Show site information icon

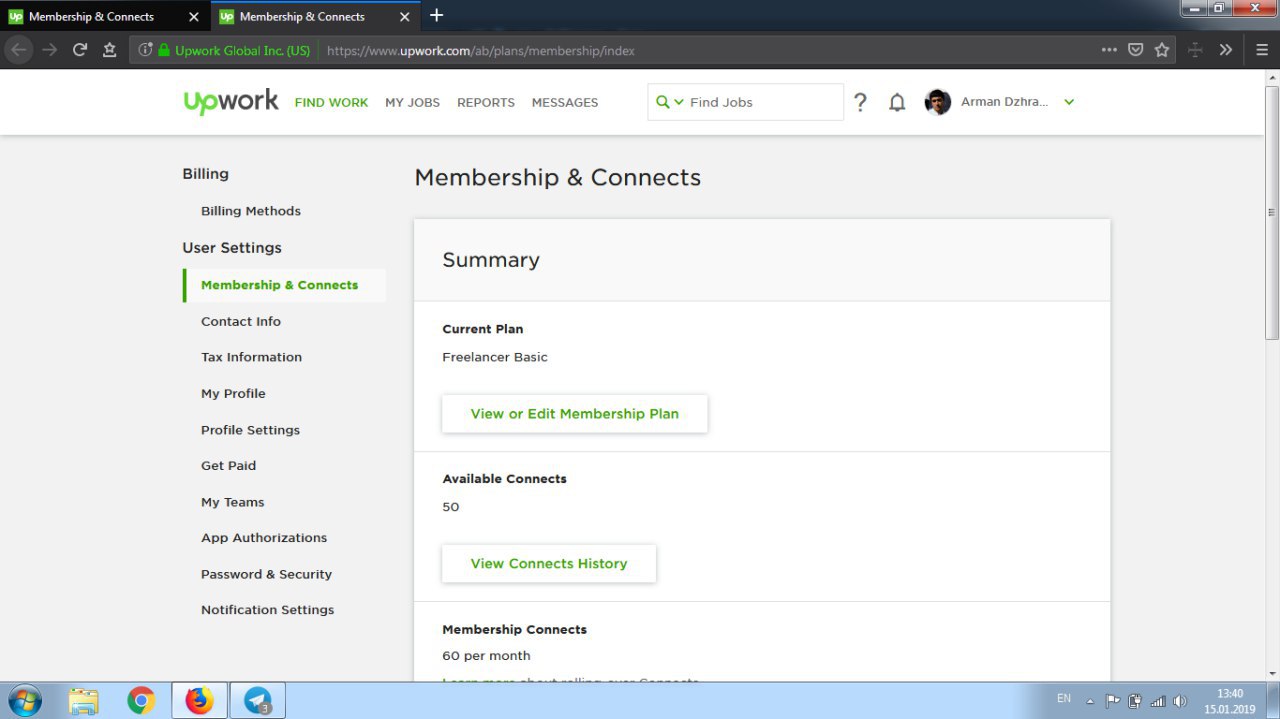145,50
